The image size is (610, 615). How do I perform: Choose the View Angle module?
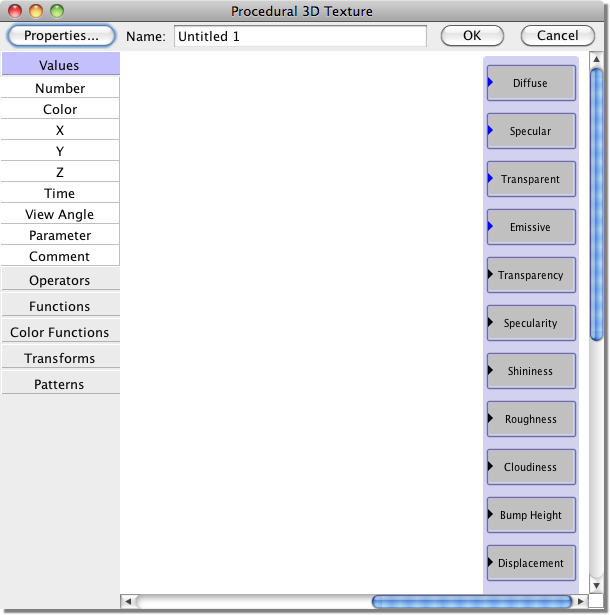pos(60,214)
